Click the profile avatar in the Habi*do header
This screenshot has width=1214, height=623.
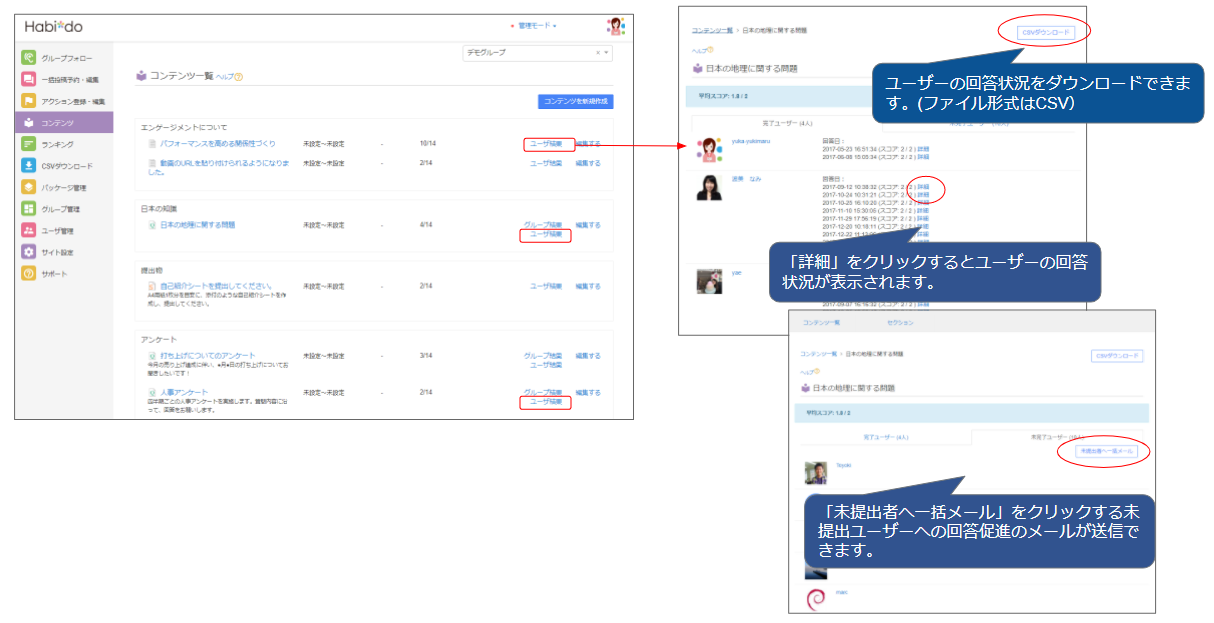tap(616, 27)
